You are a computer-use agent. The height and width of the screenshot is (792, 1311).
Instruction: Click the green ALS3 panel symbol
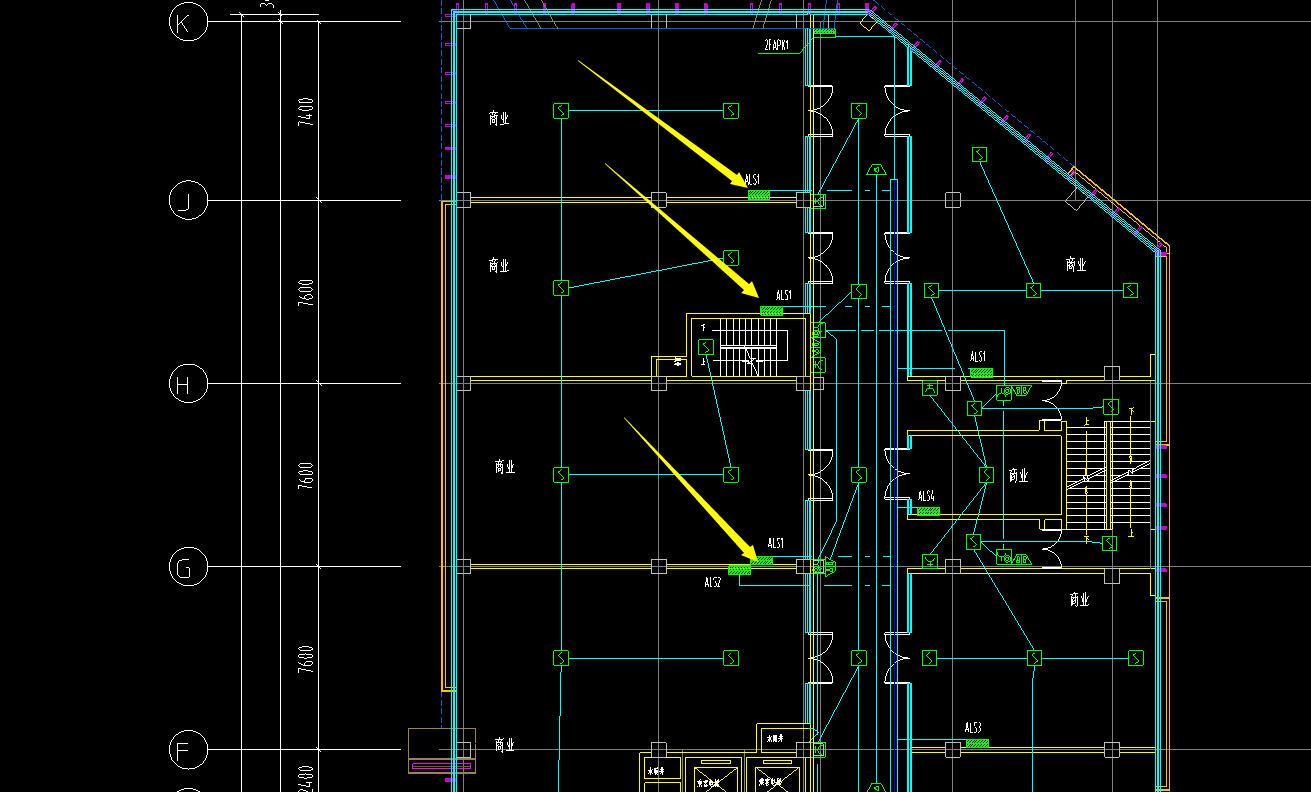[977, 743]
